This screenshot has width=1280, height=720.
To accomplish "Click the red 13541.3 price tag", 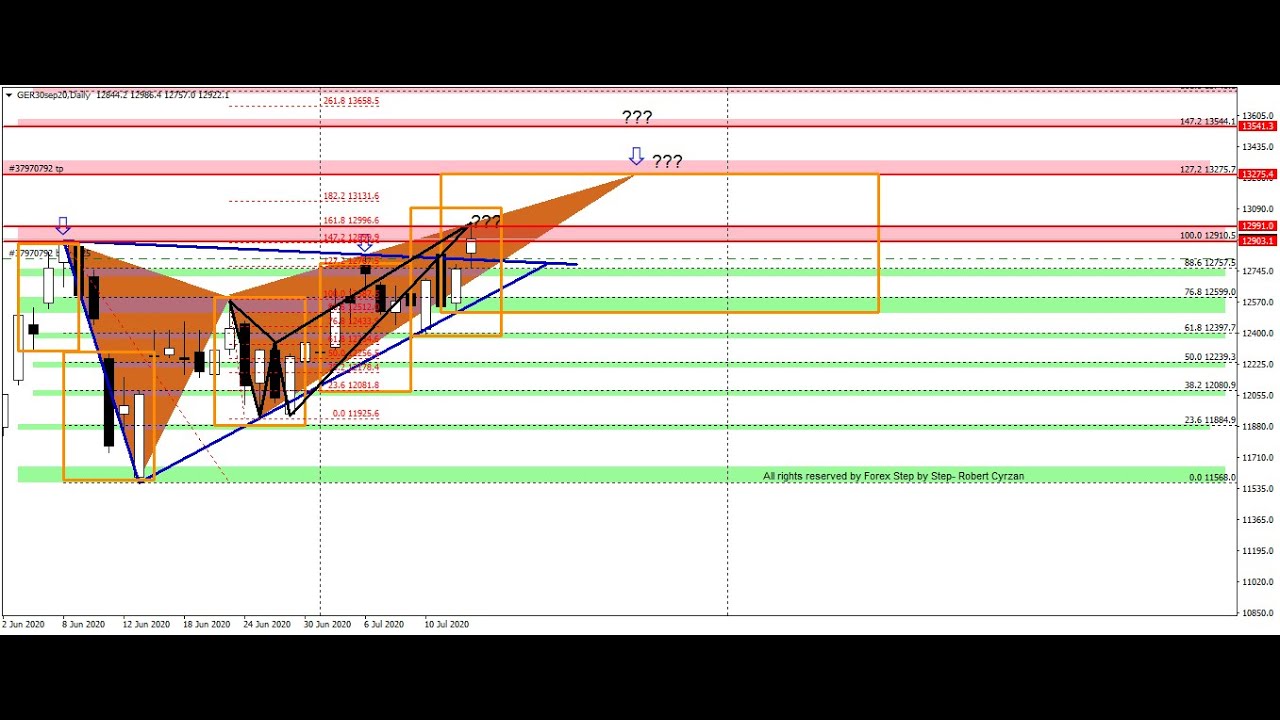I will click(1258, 126).
